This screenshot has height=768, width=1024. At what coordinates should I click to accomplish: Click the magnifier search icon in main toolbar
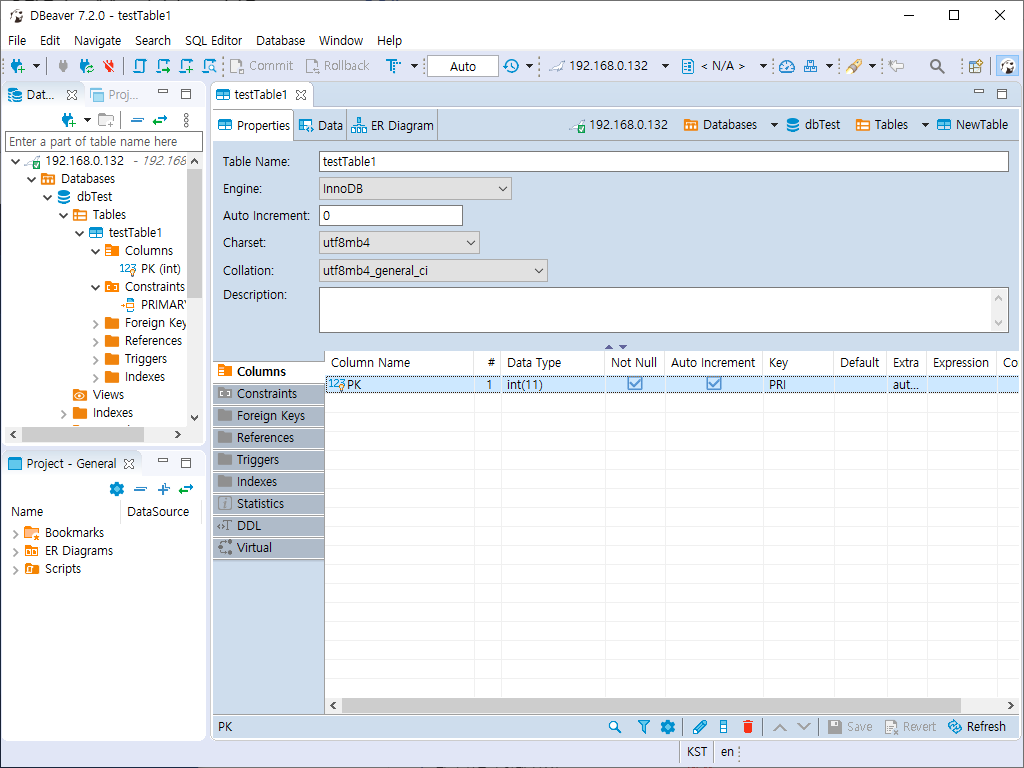937,66
